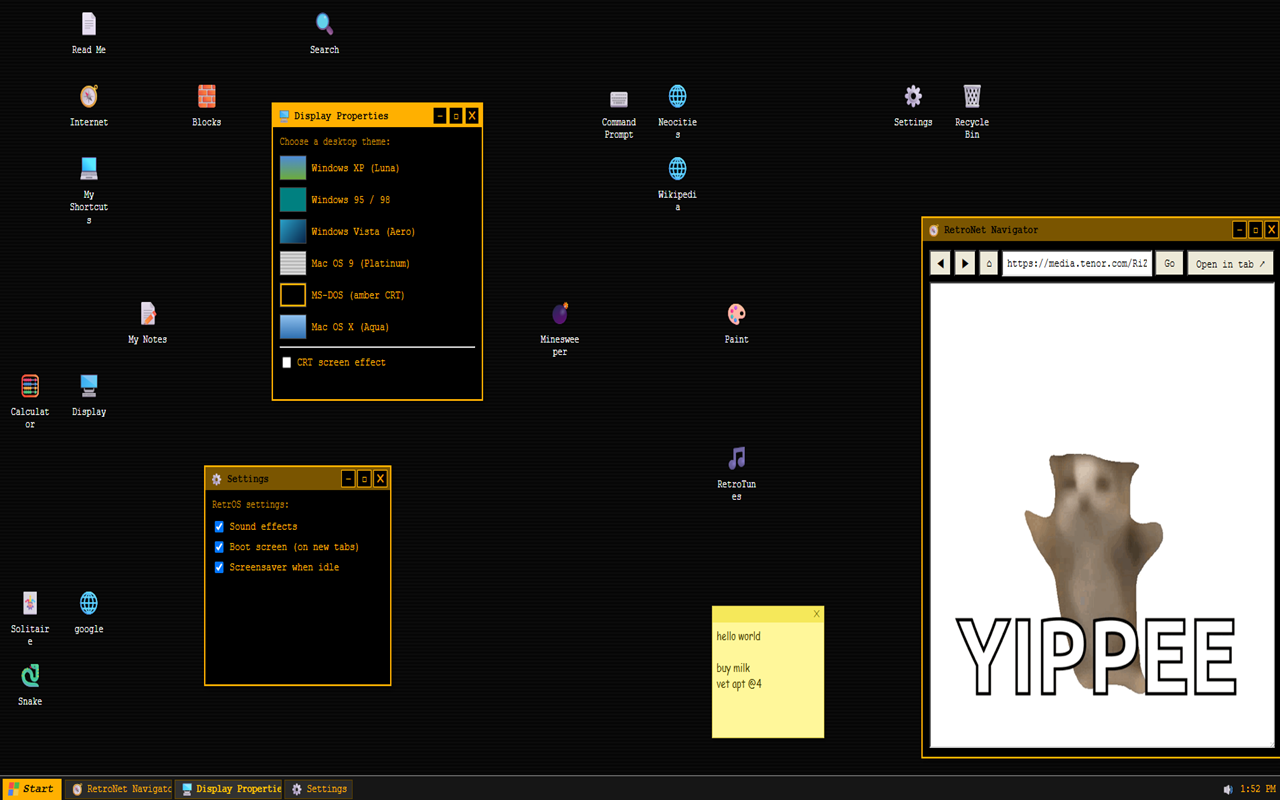This screenshot has height=800, width=1280.
Task: Click the Go button in RetroNet Navigator
Action: click(1169, 263)
